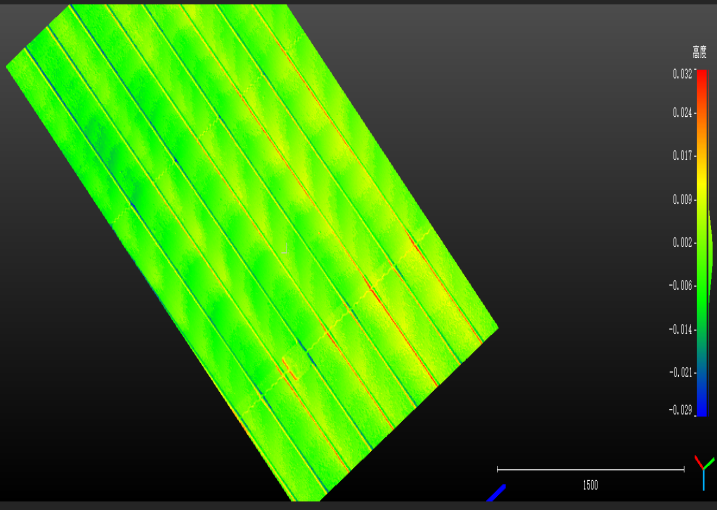Click the histogram curve beside the color bar

coord(710,256)
